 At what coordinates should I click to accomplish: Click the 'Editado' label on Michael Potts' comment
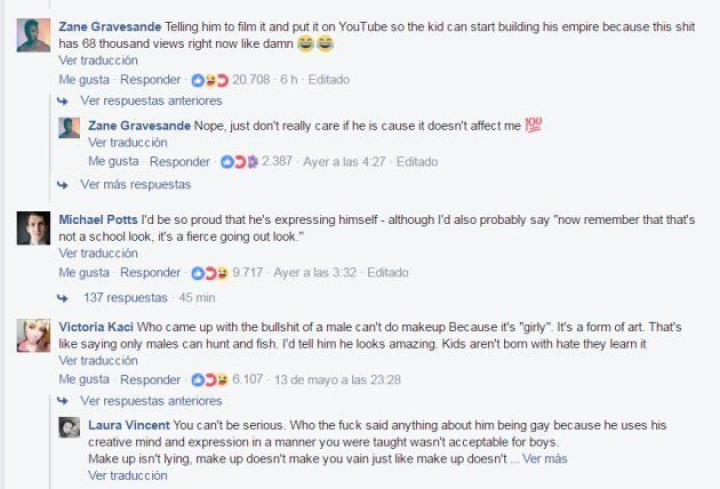pos(387,273)
